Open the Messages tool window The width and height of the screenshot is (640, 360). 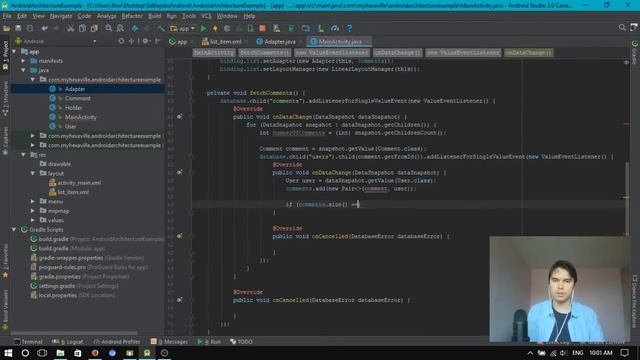169,342
